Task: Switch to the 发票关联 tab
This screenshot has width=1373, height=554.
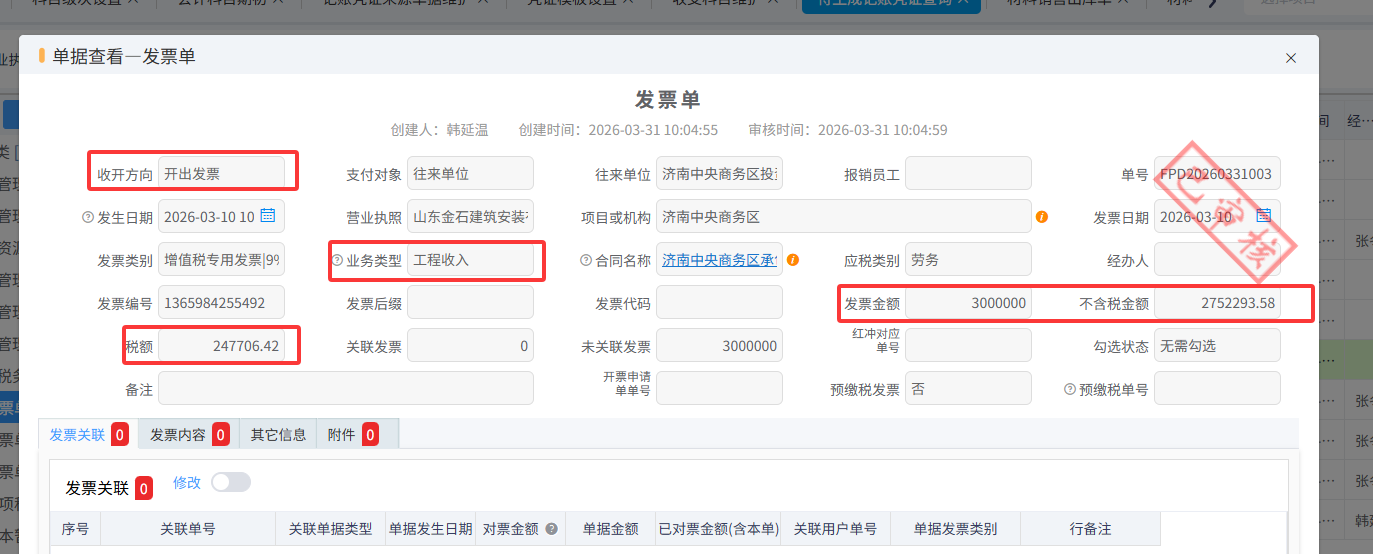Action: click(x=88, y=434)
